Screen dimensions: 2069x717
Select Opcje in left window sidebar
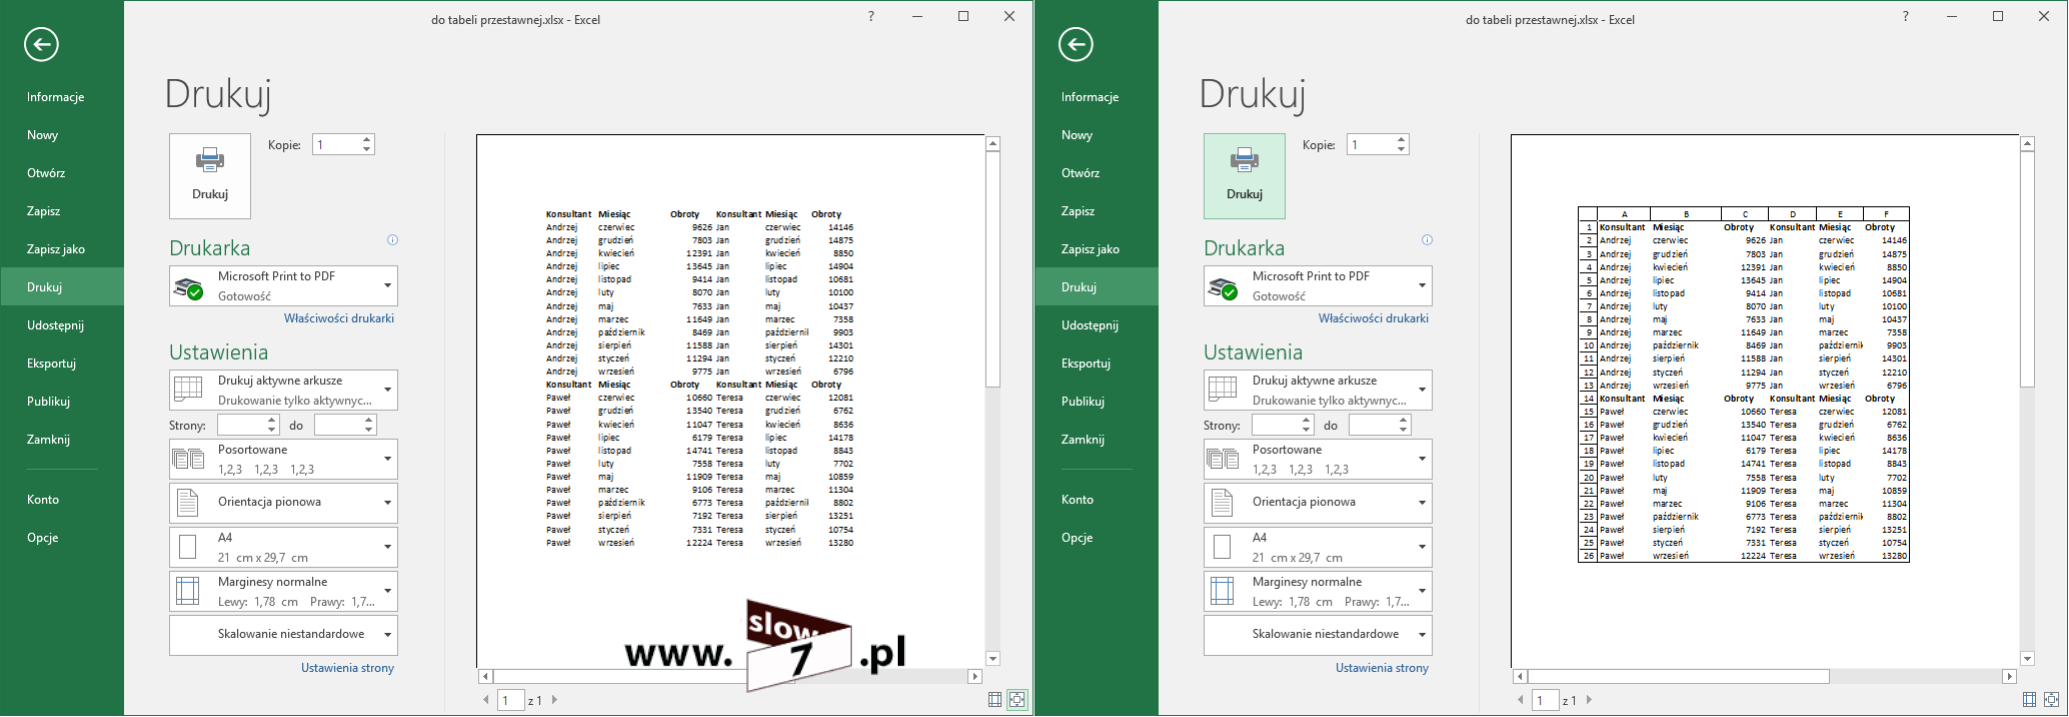click(62, 537)
